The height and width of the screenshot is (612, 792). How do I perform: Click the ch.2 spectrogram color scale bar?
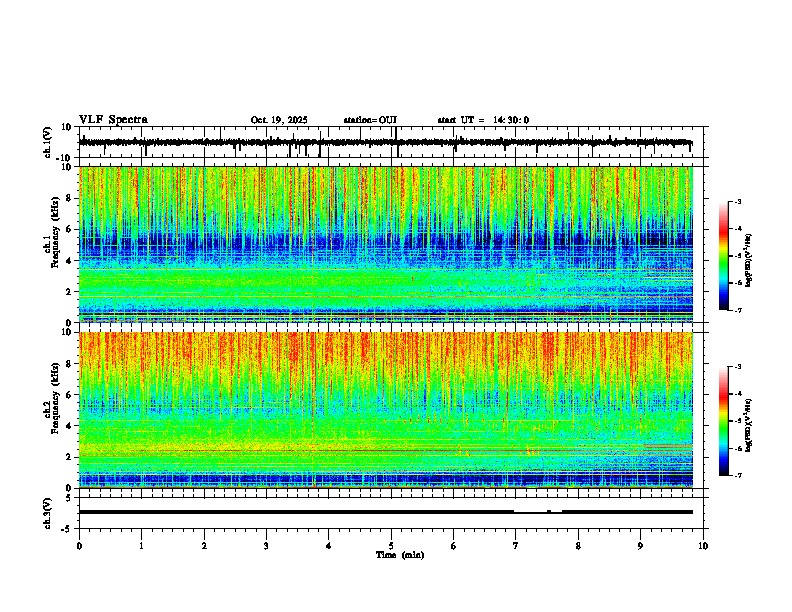[723, 421]
